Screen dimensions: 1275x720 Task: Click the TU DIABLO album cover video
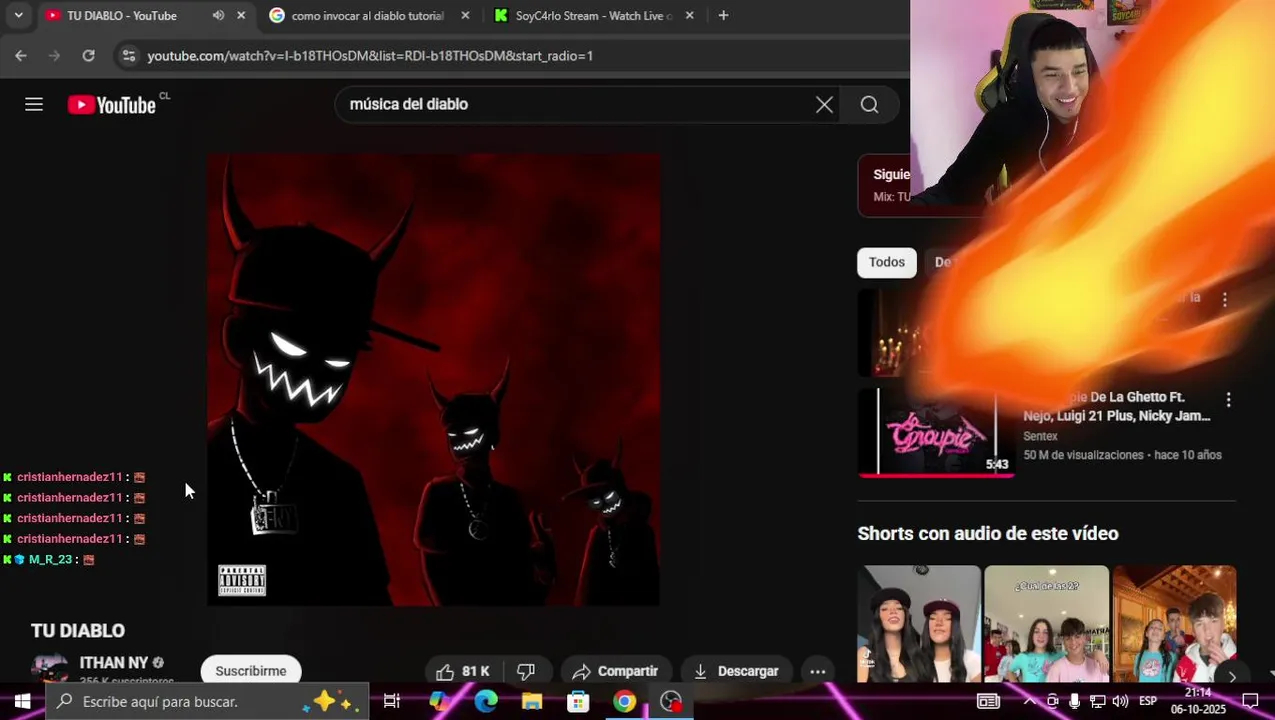tap(433, 379)
